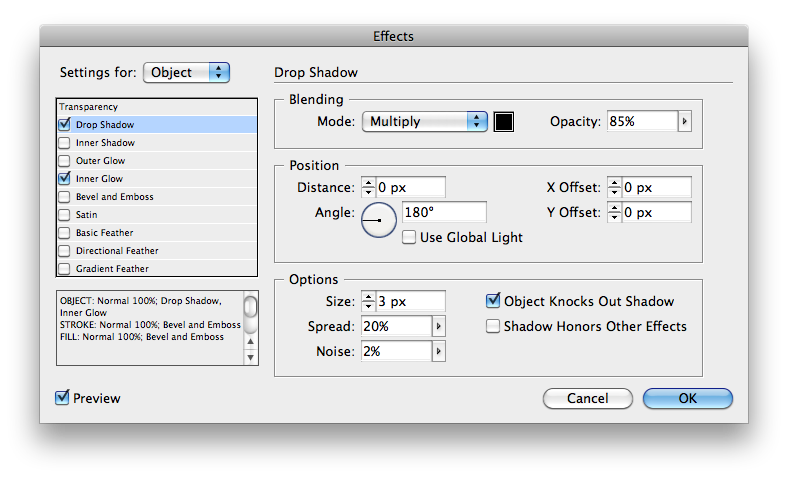Image resolution: width=788 pixels, height=478 pixels.
Task: Click the Cancel button
Action: click(587, 398)
